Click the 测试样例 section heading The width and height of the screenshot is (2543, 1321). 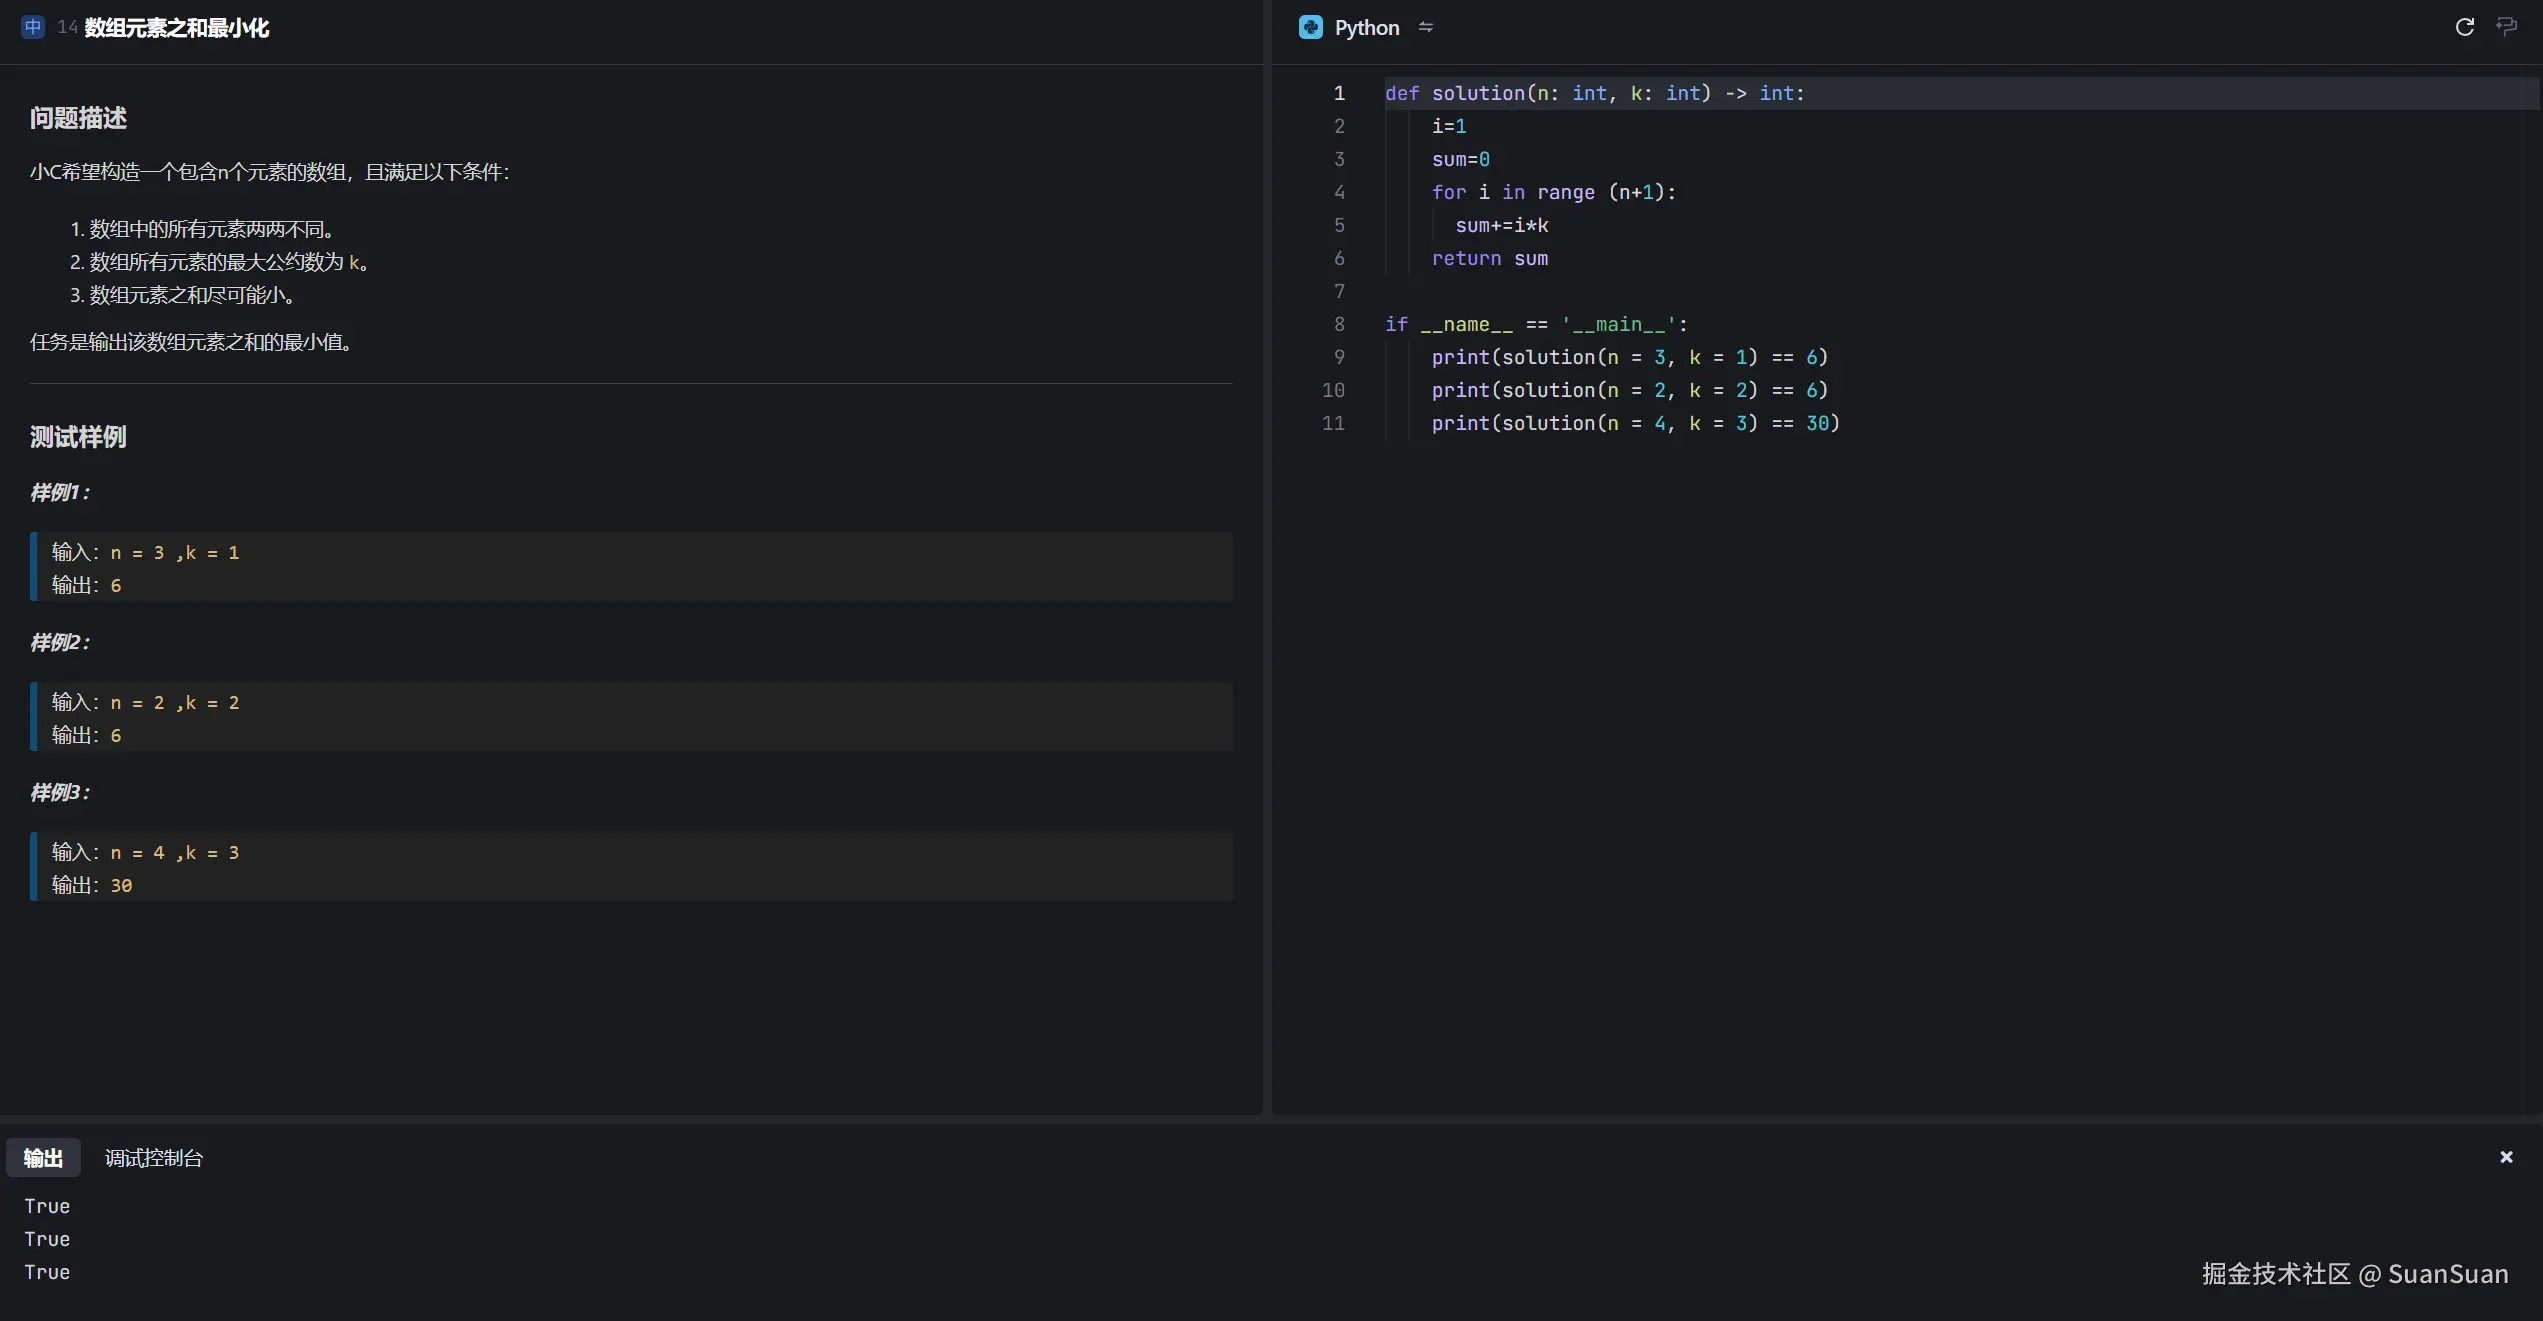coord(78,437)
